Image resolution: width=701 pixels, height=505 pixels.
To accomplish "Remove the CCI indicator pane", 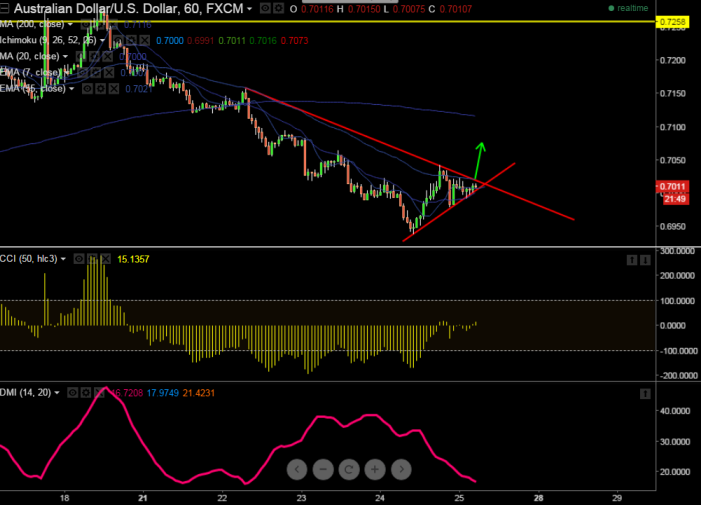I will point(106,259).
